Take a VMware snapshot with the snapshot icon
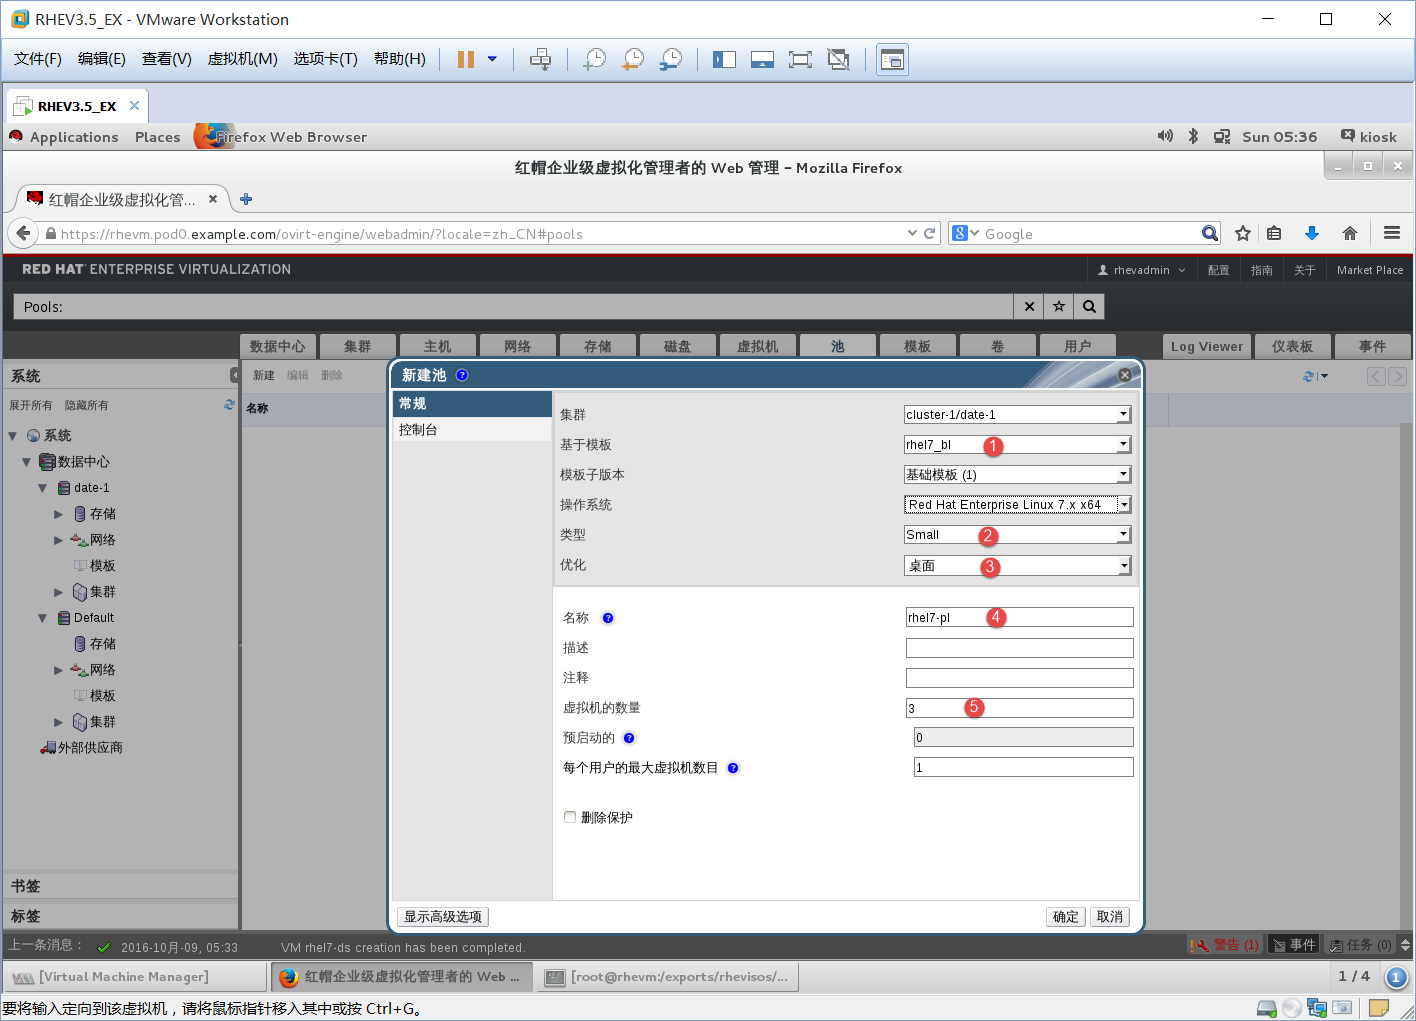The image size is (1416, 1021). pos(595,59)
